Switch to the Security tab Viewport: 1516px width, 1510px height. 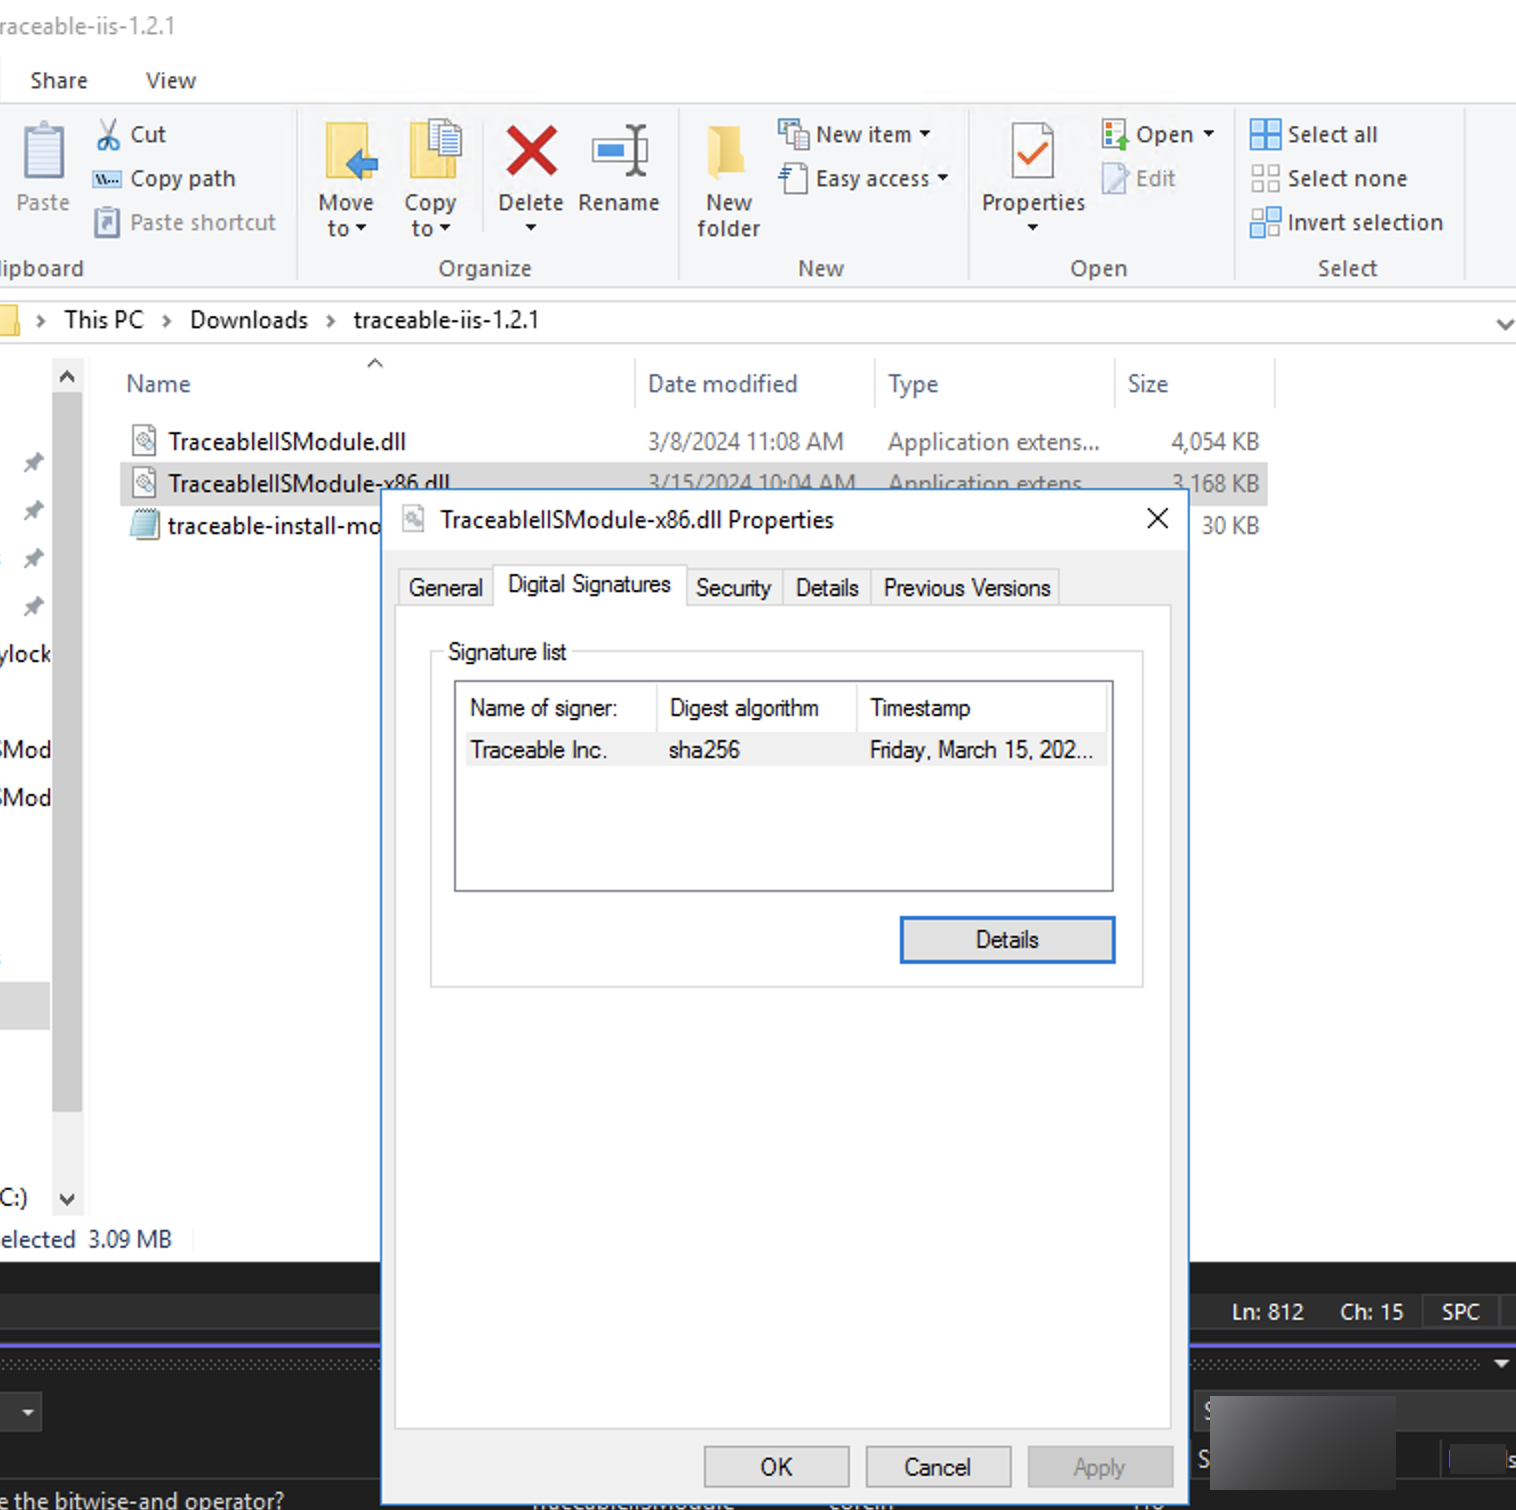[733, 588]
